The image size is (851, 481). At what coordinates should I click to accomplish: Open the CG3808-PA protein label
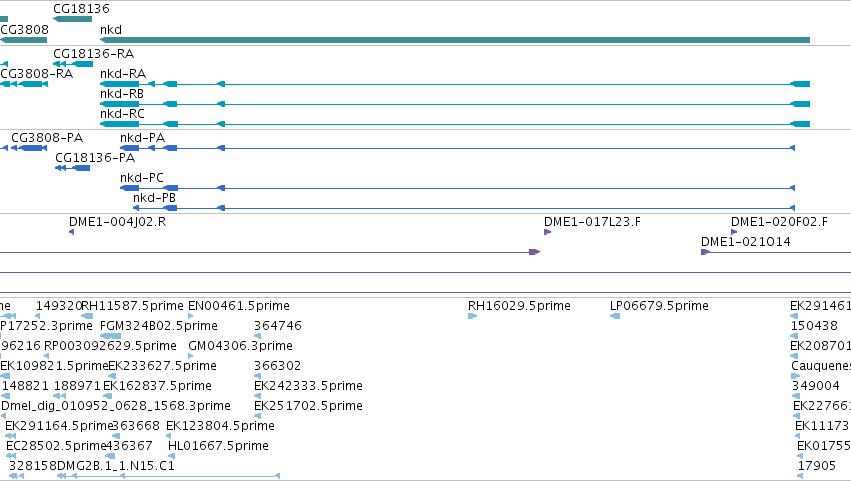click(47, 138)
